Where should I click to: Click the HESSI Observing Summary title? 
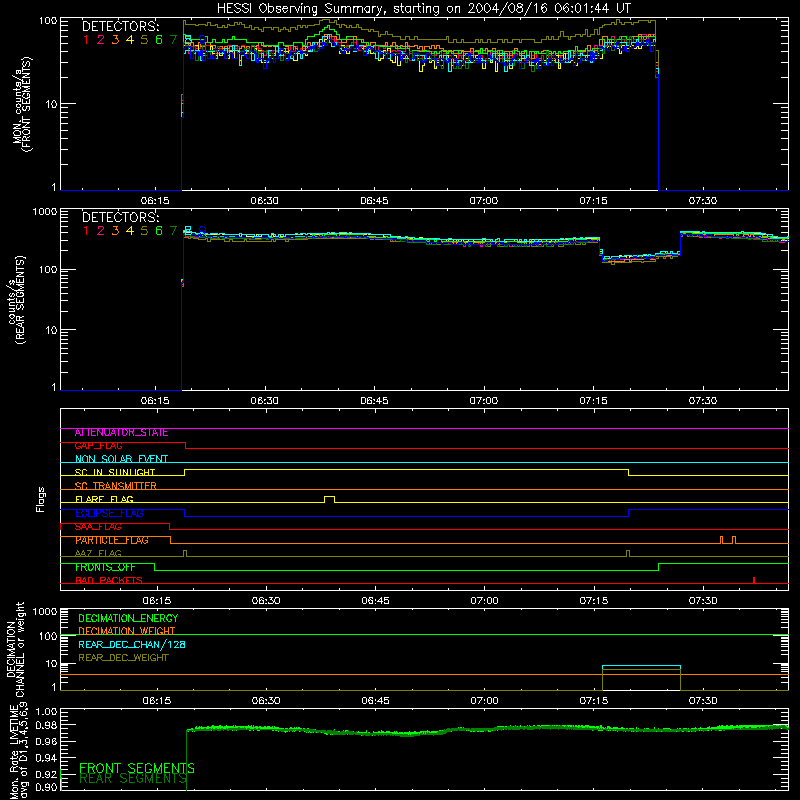(x=423, y=9)
